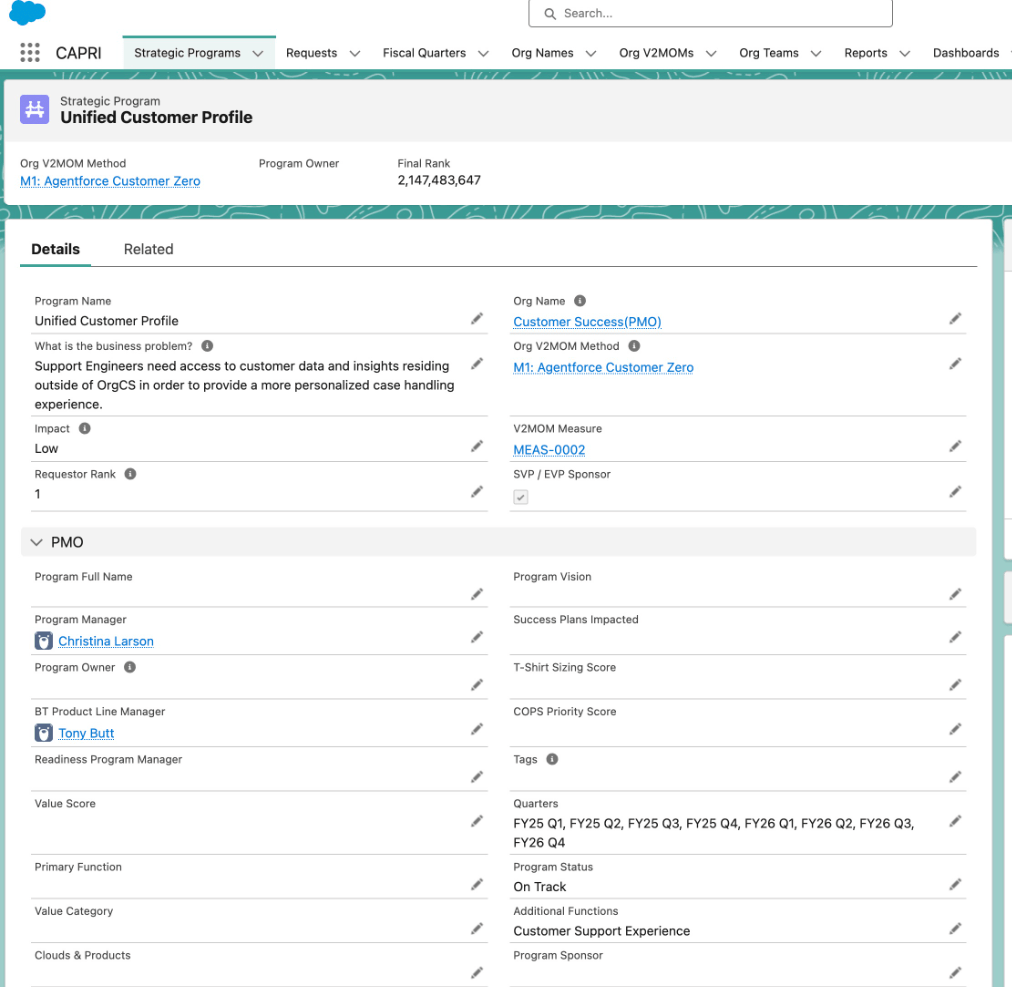Click Tony Butt avatar icon
This screenshot has width=1012, height=987.
[43, 733]
